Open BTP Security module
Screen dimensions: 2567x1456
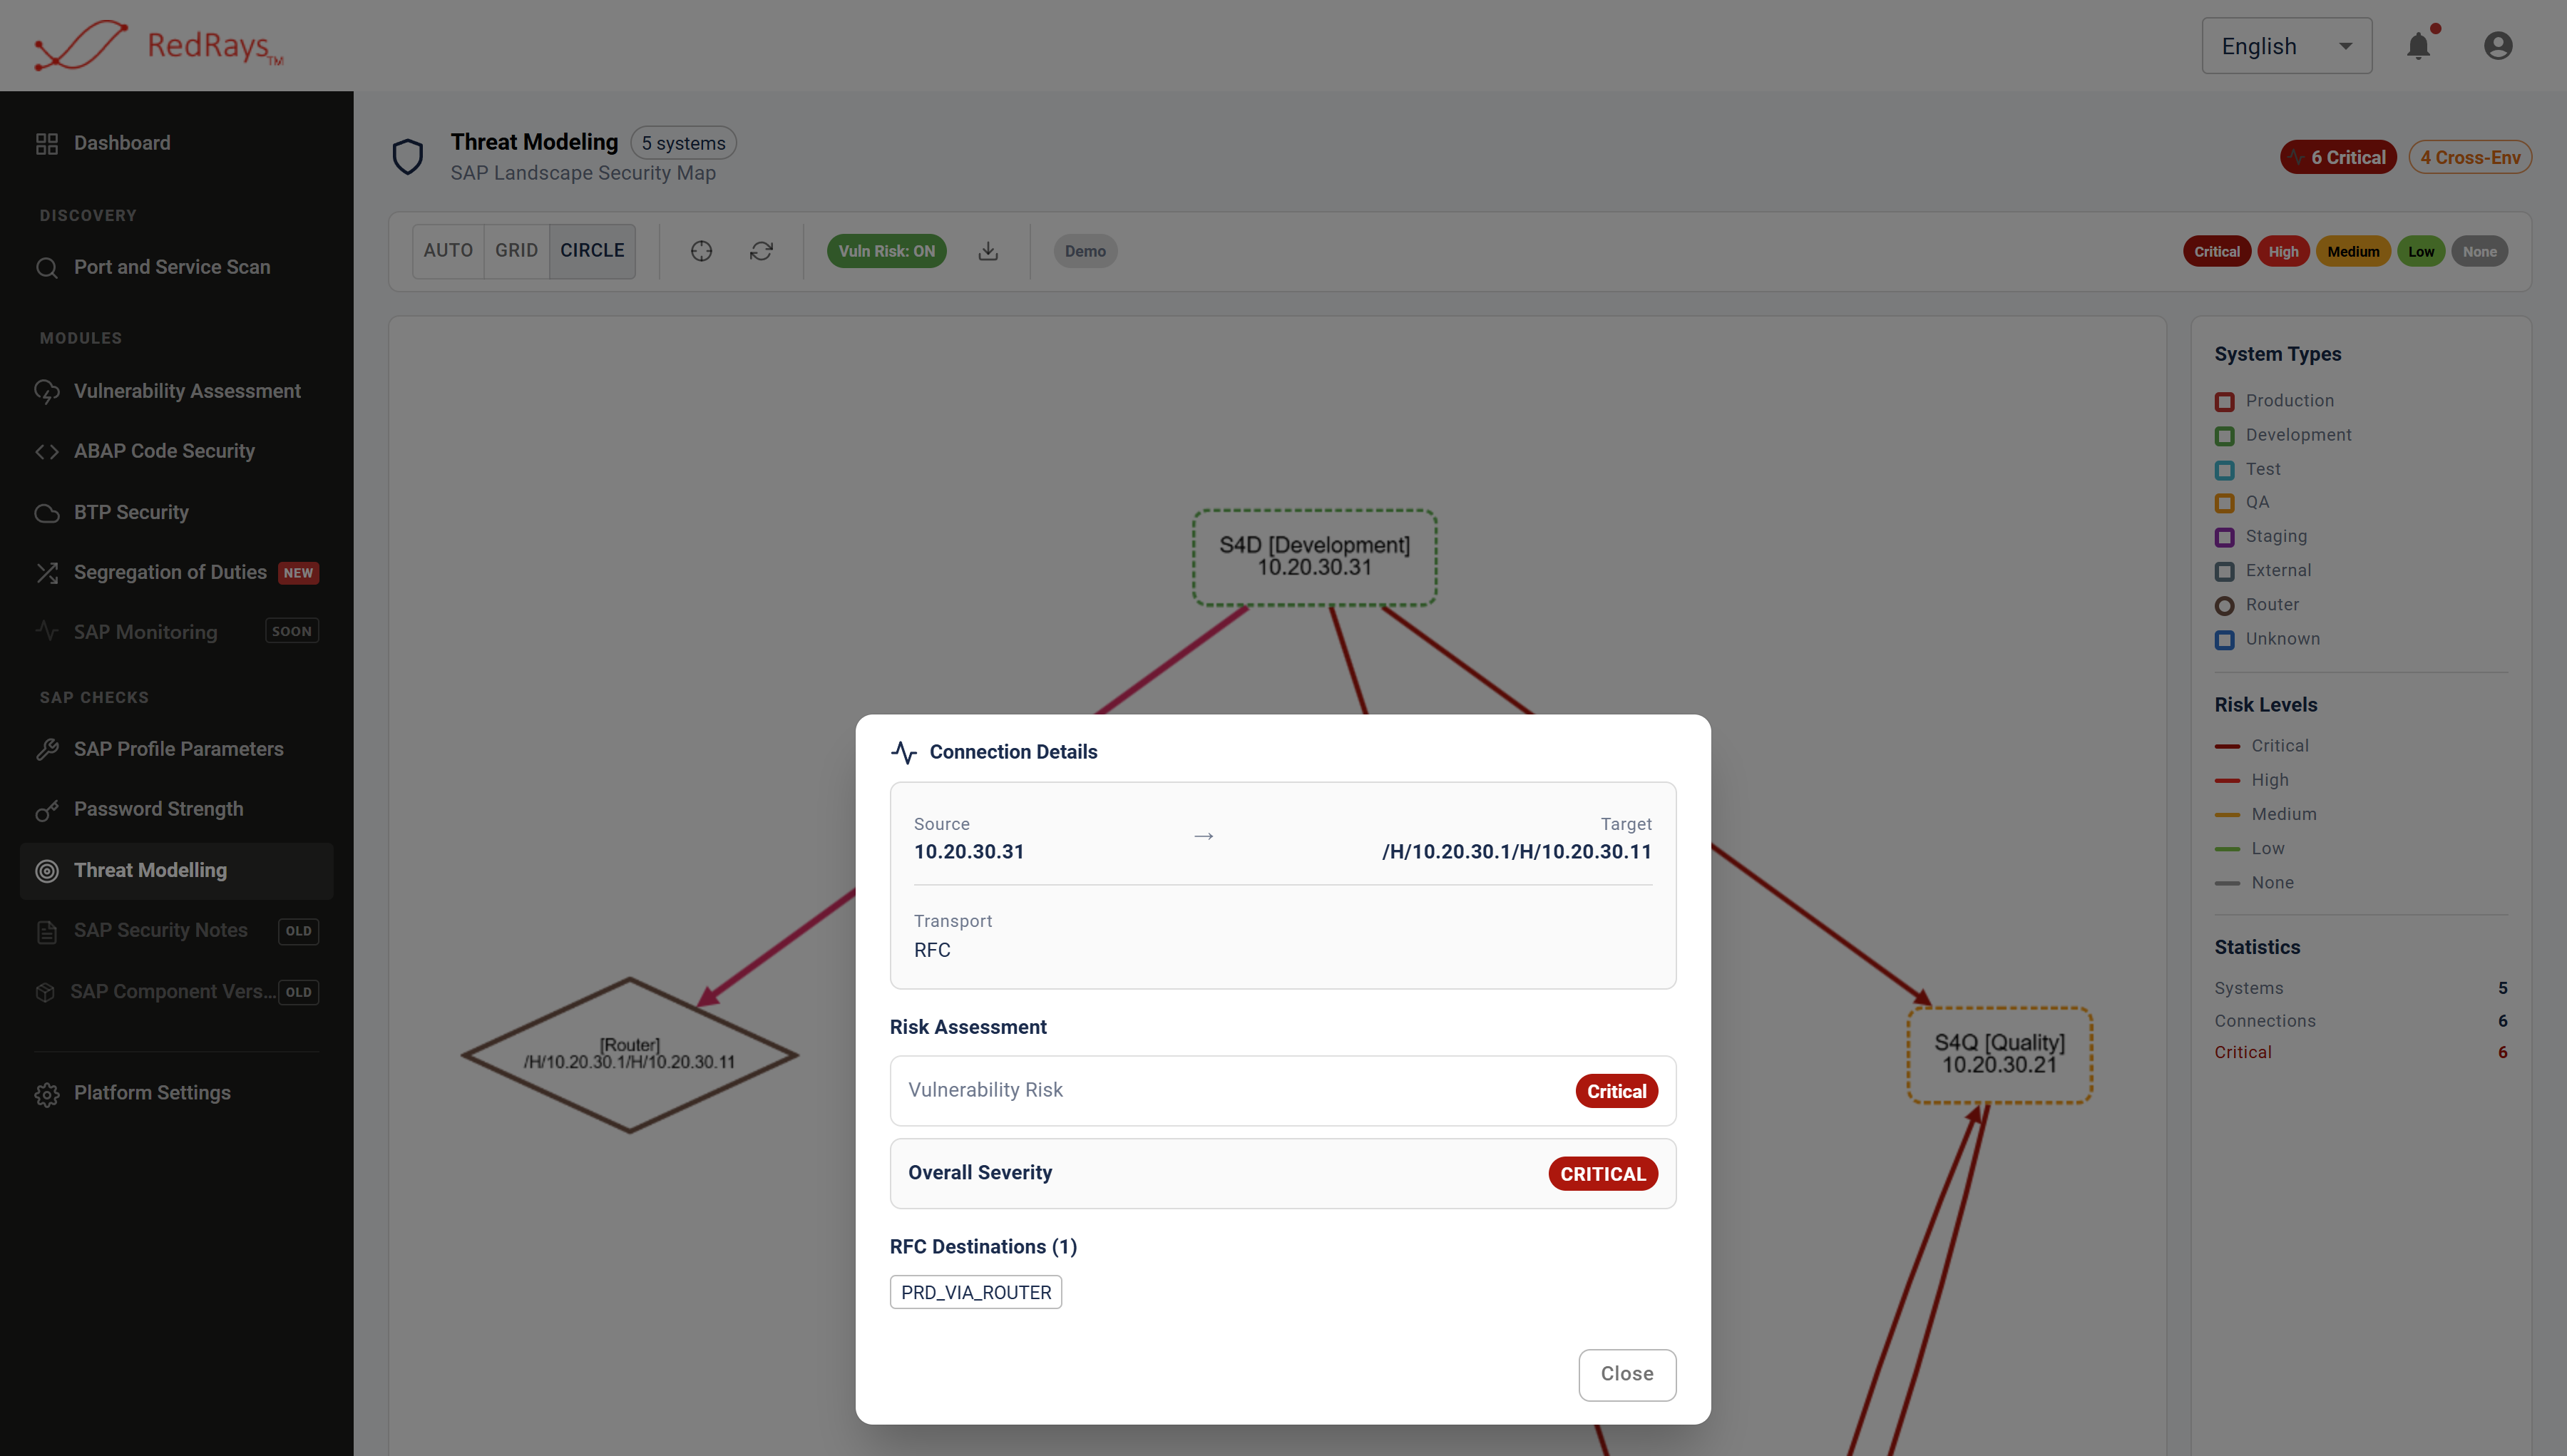coord(177,513)
